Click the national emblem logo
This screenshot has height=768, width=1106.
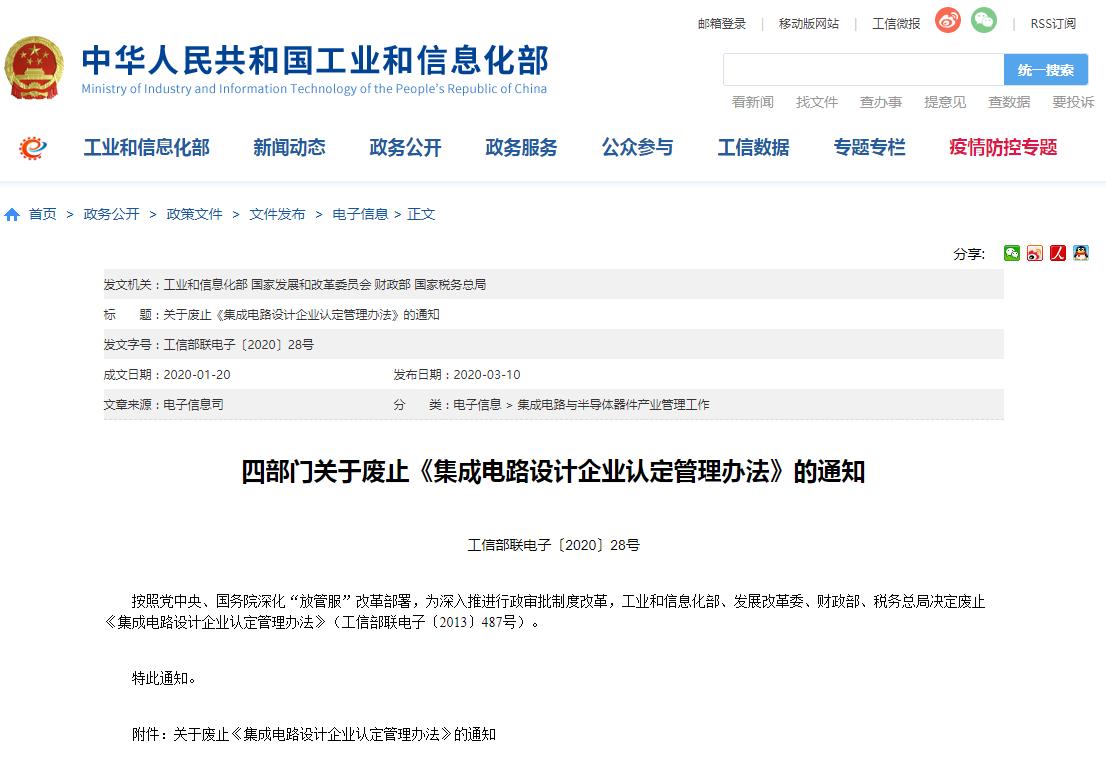pos(34,68)
